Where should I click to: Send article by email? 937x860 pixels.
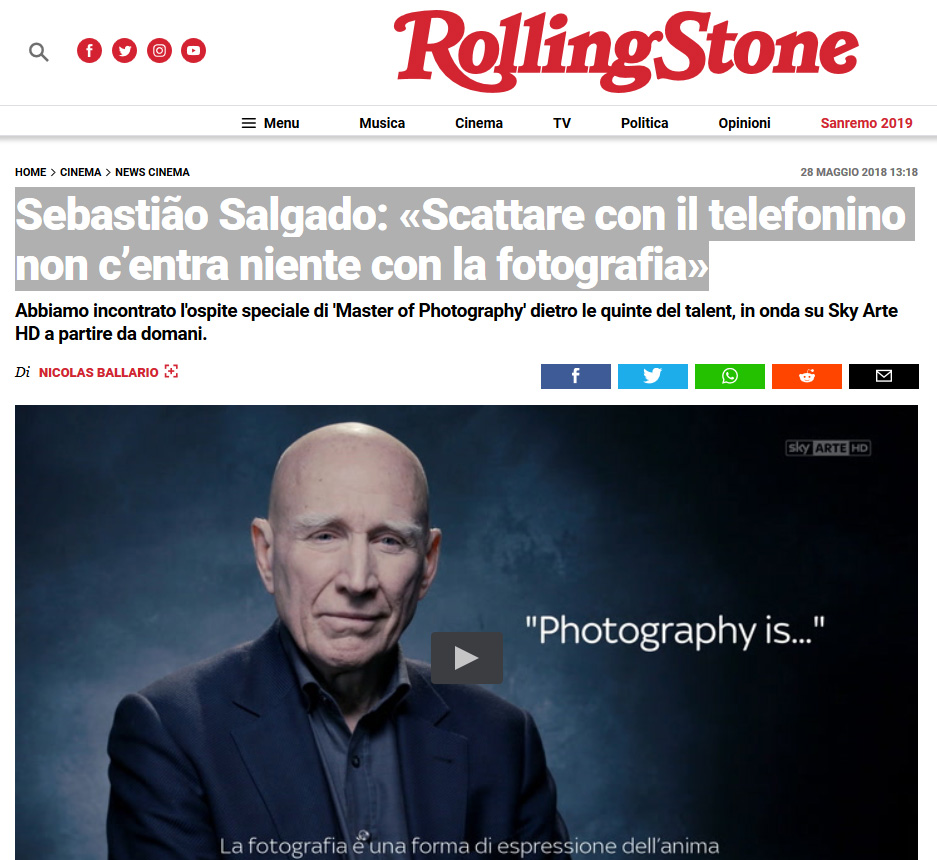(x=884, y=376)
